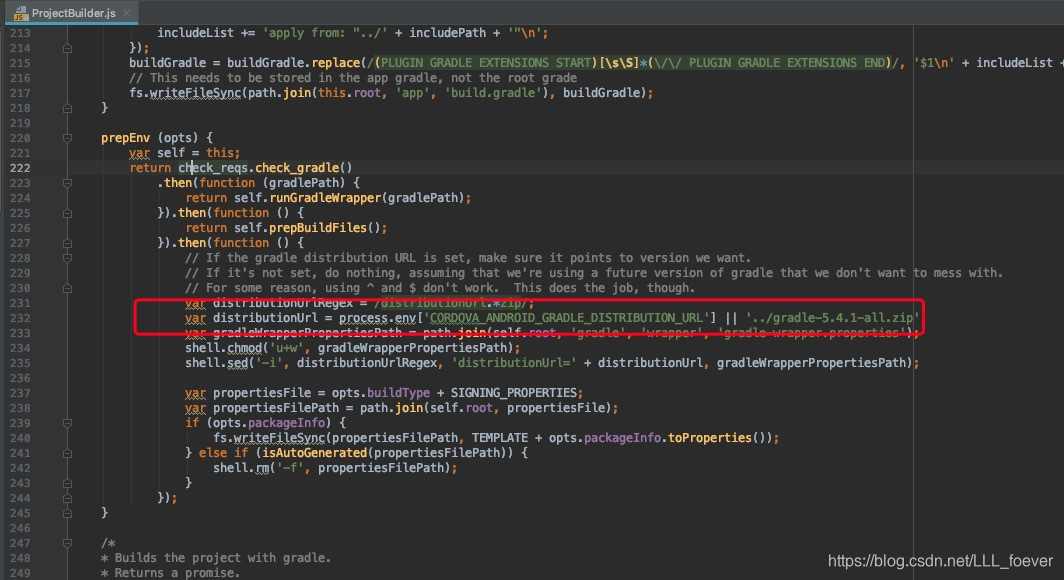Screen dimensions: 1064x580
Task: Click TEMPLATE constant on line 240
Action: [499, 438]
